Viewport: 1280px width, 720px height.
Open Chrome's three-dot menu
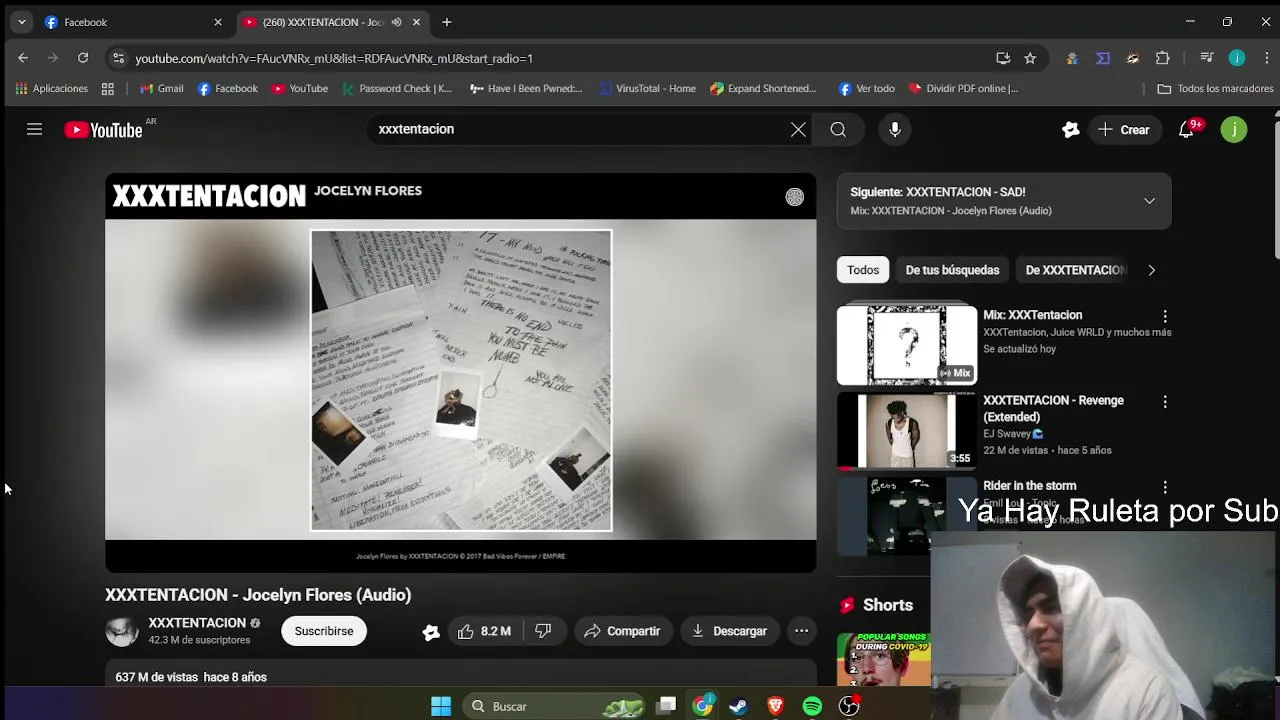[1266, 58]
